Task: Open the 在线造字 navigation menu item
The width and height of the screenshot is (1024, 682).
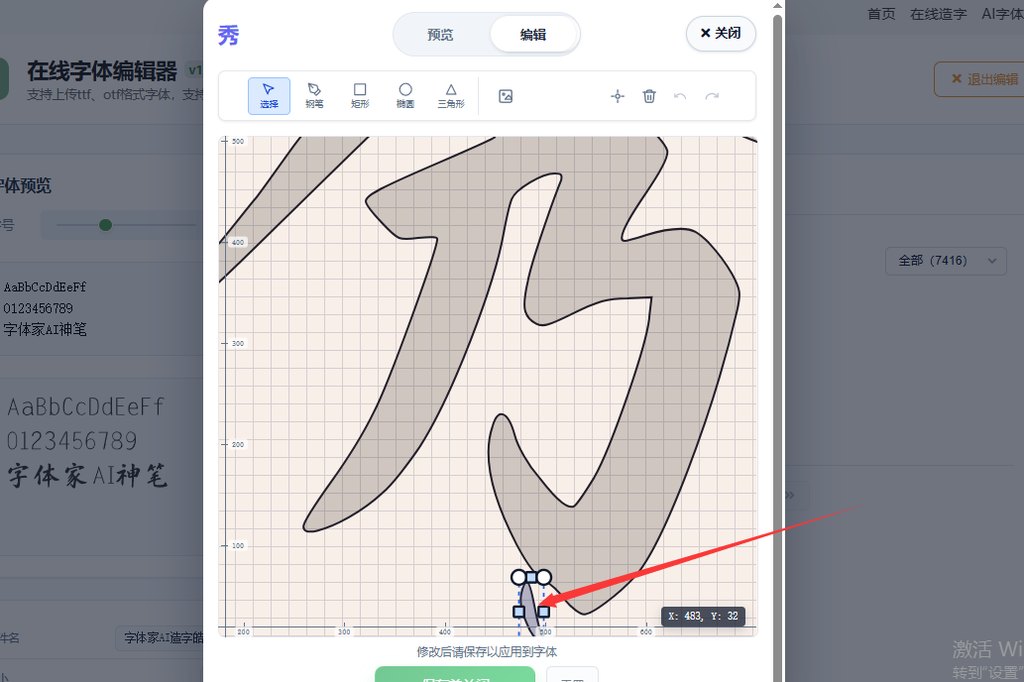Action: (x=937, y=14)
